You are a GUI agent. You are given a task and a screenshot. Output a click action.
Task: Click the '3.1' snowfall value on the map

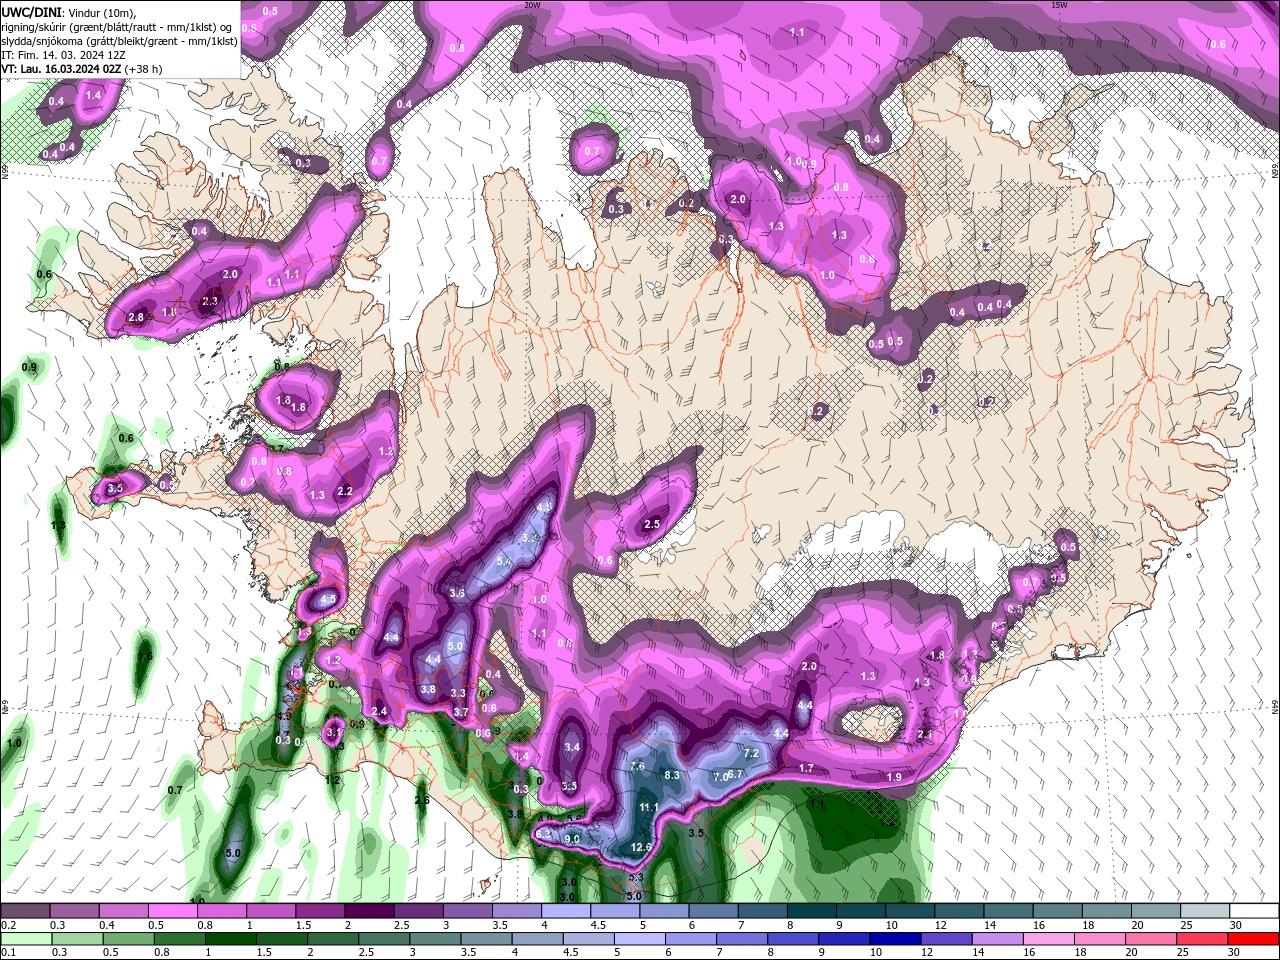pos(334,733)
